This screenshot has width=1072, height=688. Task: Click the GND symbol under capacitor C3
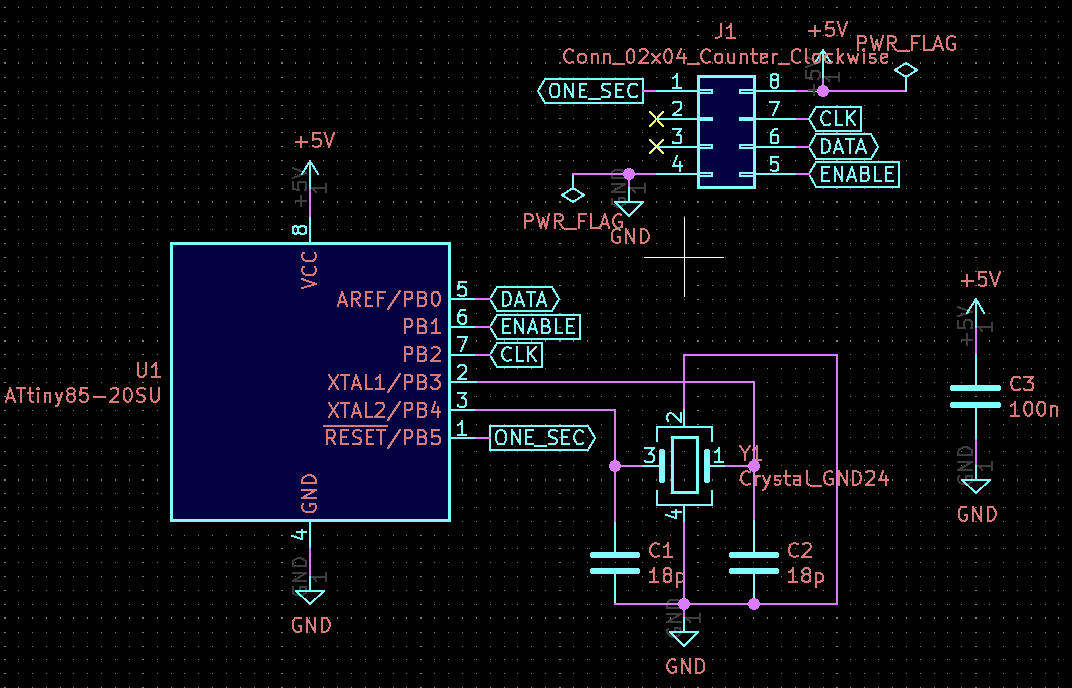coord(975,486)
